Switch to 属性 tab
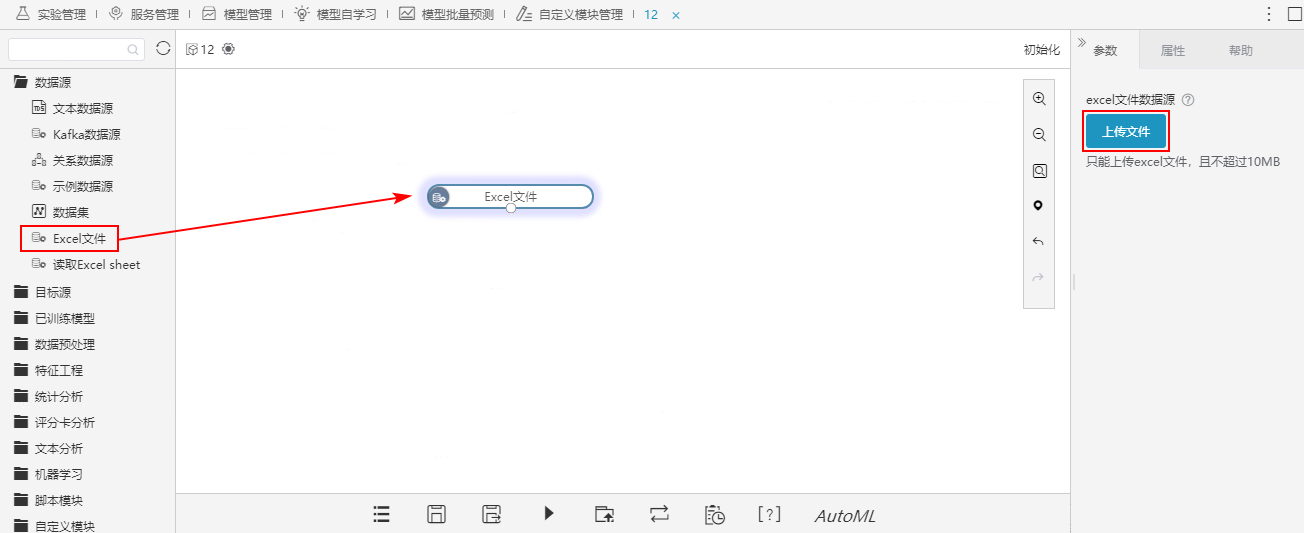 1173,50
